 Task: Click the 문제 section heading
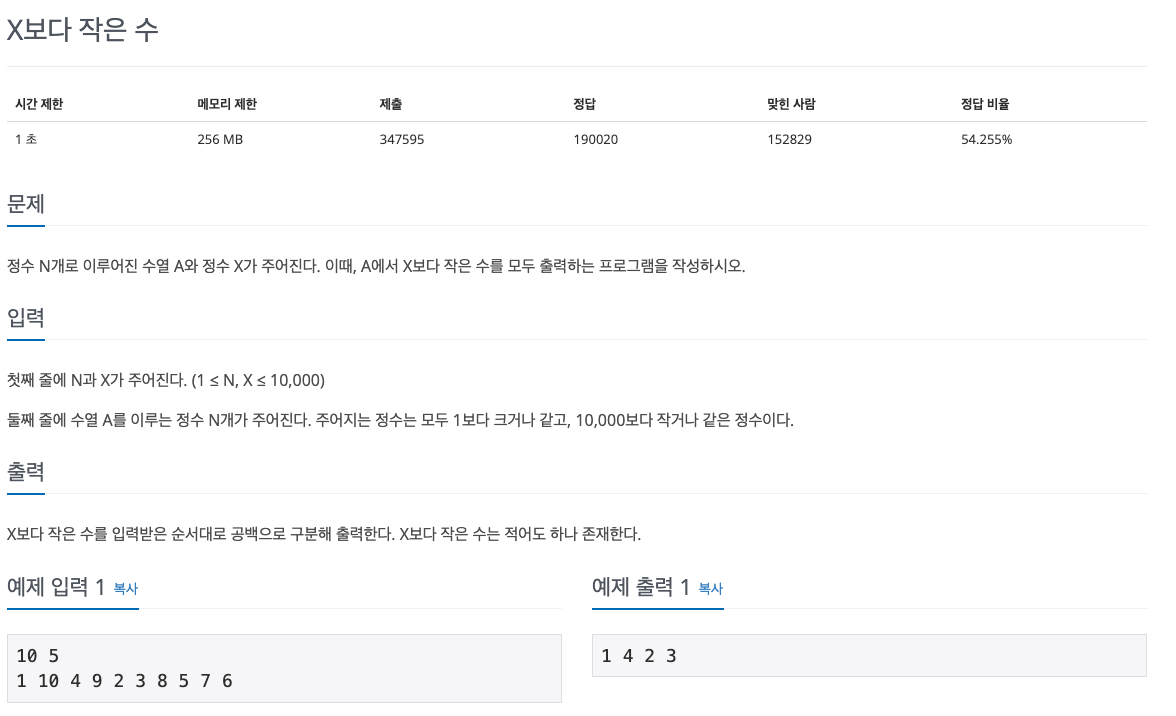tap(26, 204)
